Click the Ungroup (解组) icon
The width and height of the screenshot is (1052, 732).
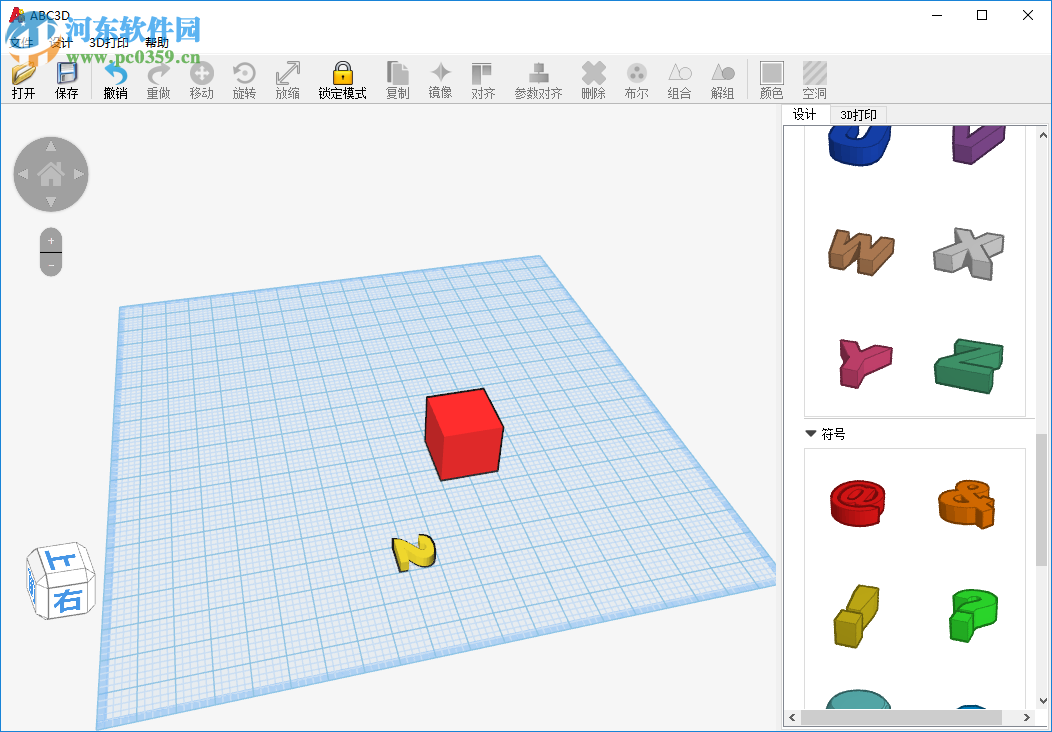[722, 80]
